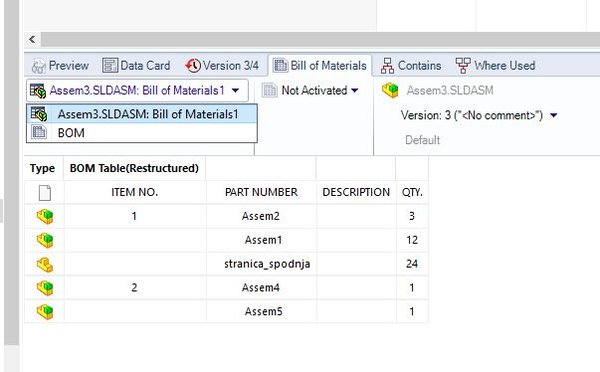
Task: Click the Assem4 row assembly icon
Action: pyautogui.click(x=45, y=288)
